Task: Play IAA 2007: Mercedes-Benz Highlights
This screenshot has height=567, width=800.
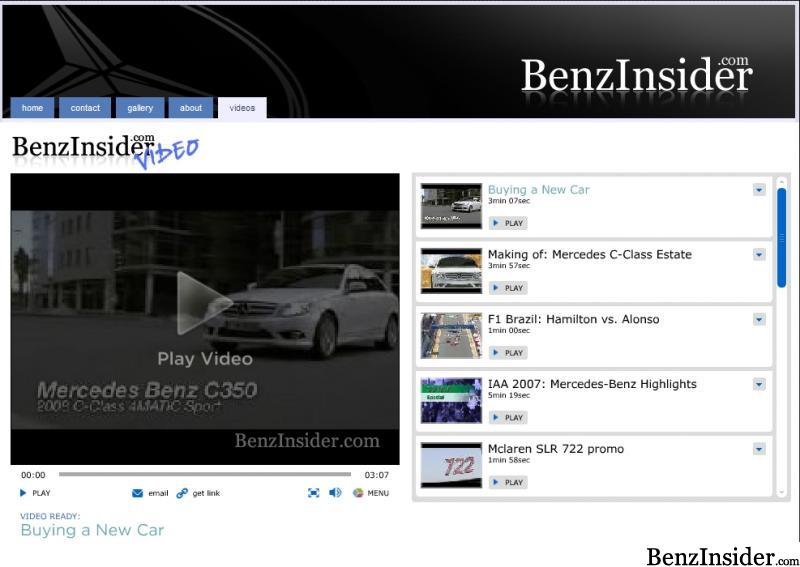Action: (x=508, y=417)
